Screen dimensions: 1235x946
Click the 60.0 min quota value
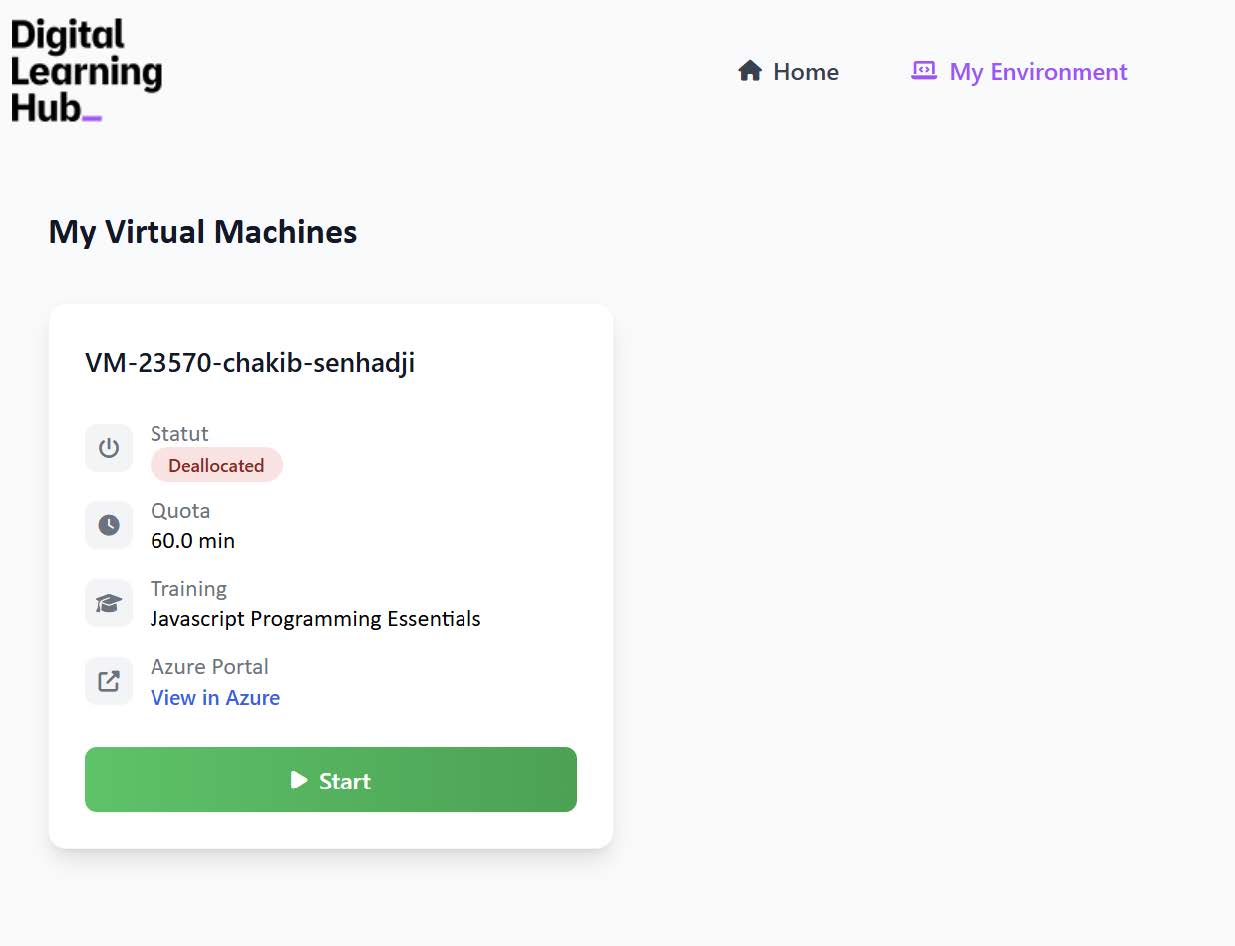[x=193, y=541]
